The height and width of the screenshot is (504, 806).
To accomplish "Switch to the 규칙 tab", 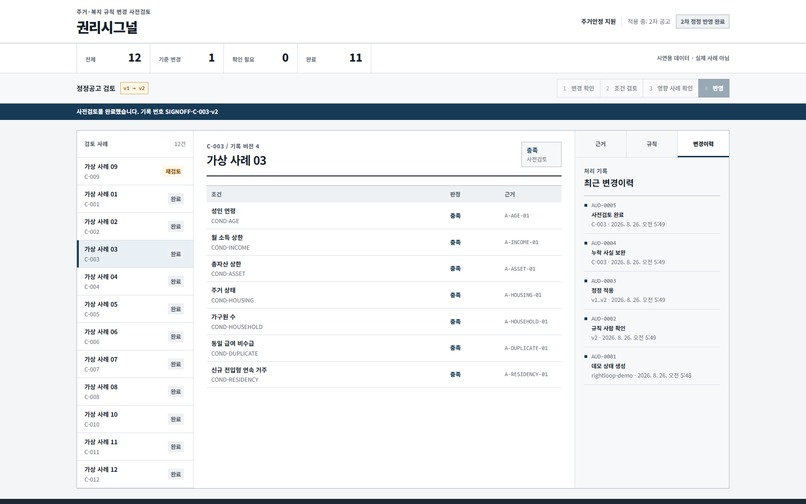I will (x=652, y=144).
